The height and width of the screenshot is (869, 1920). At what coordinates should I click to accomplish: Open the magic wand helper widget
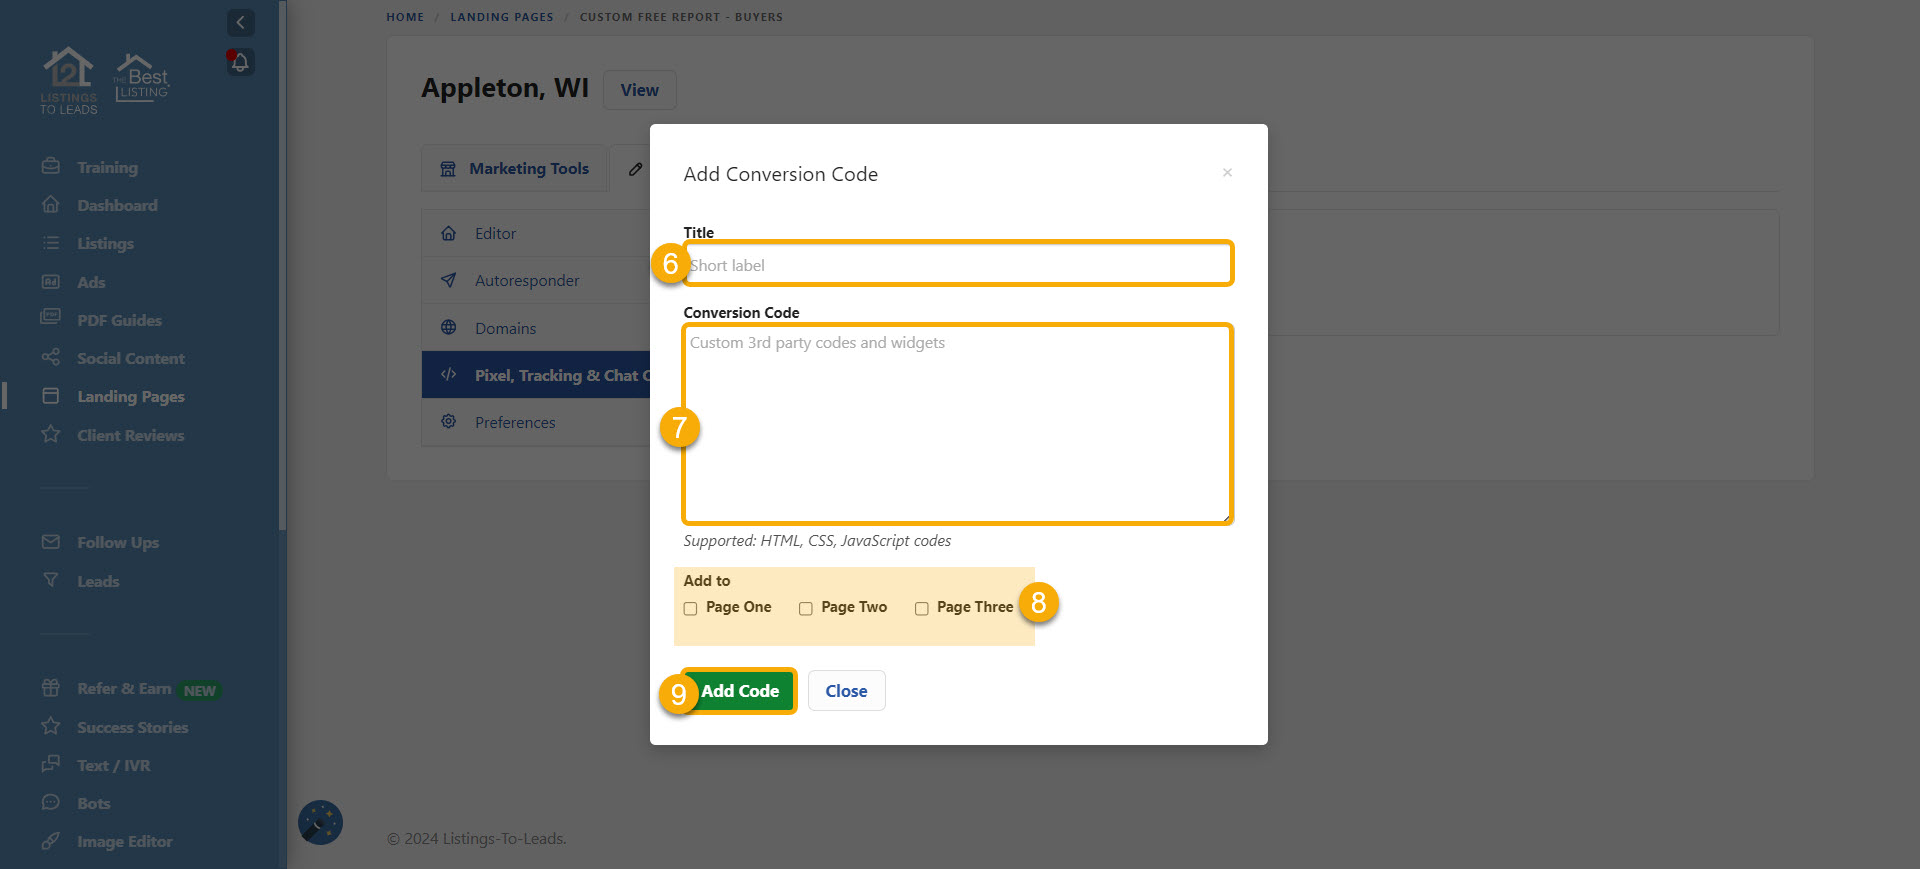(320, 823)
